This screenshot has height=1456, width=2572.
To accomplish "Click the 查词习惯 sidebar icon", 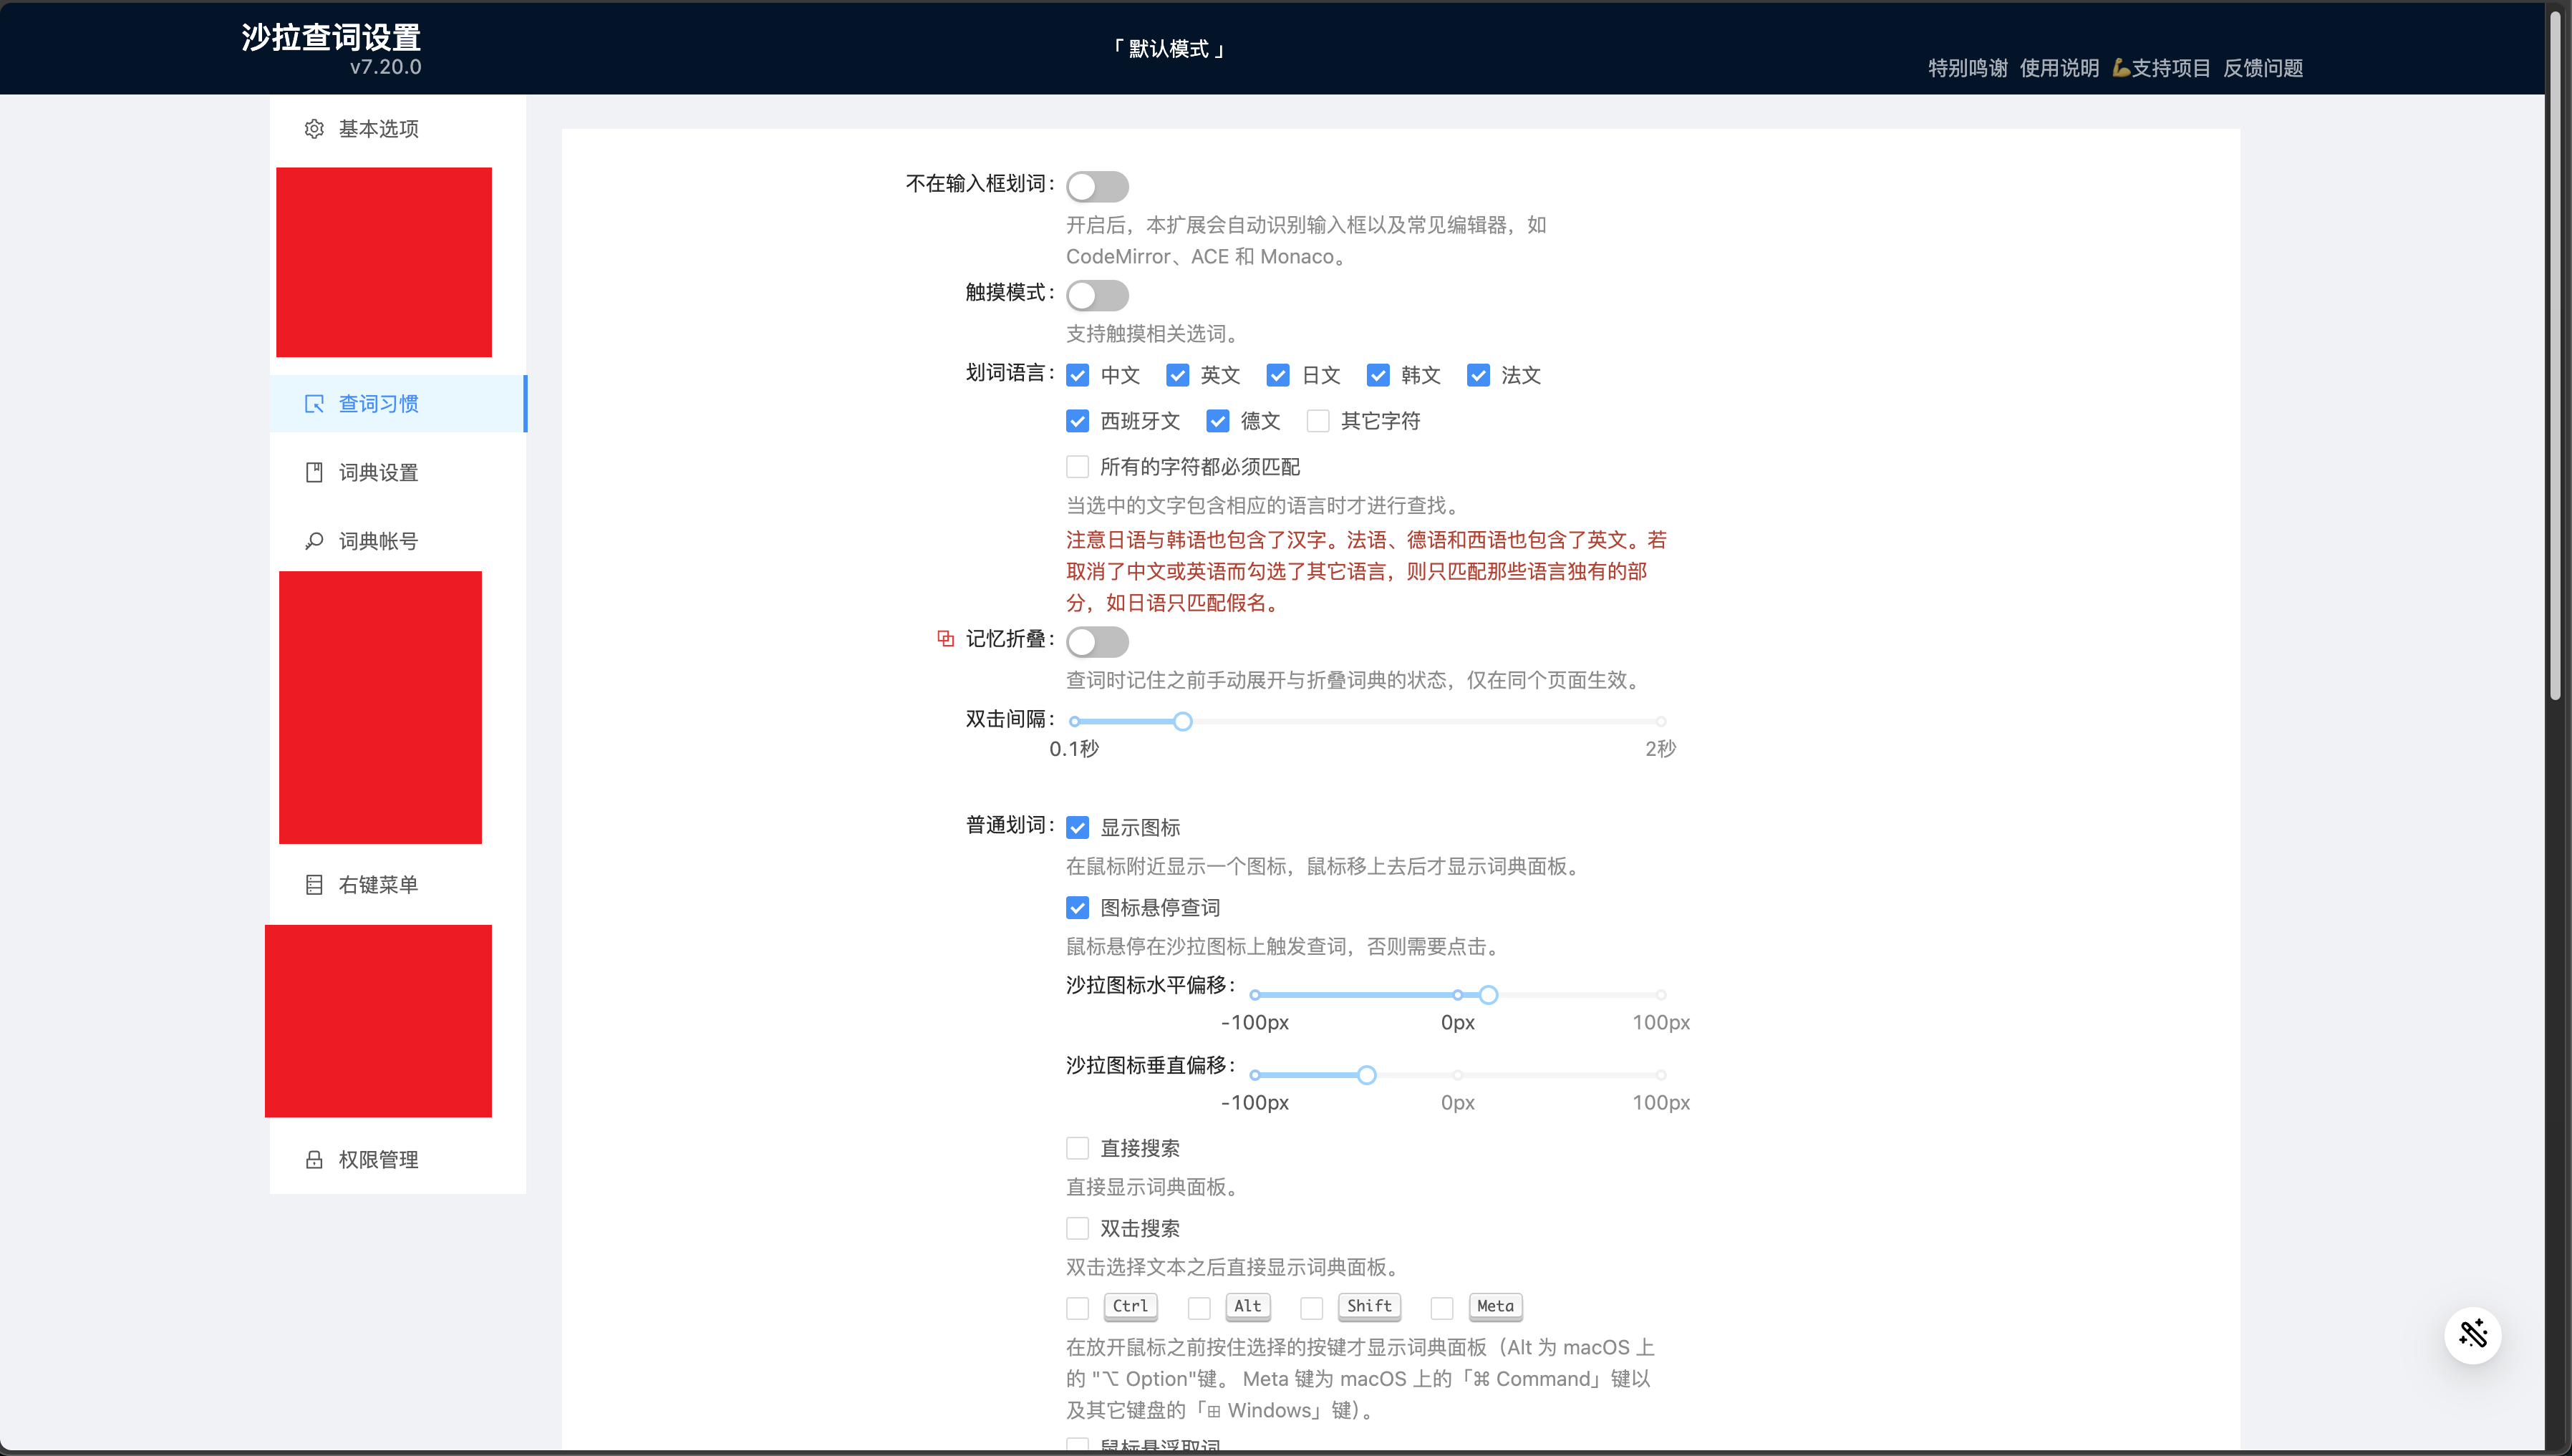I will pos(314,404).
